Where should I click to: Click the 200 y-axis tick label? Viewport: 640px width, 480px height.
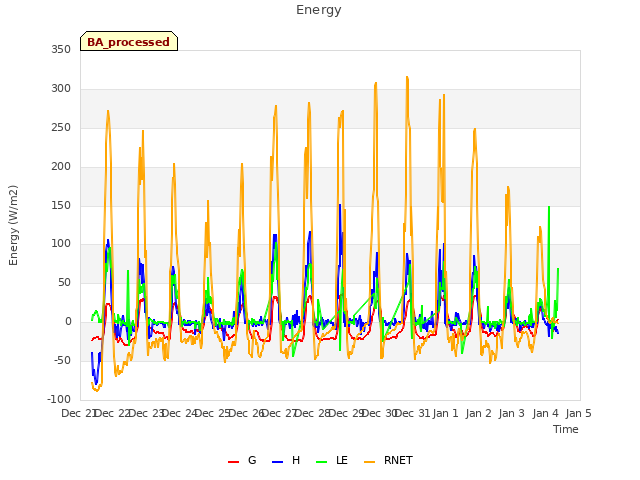pos(61,167)
